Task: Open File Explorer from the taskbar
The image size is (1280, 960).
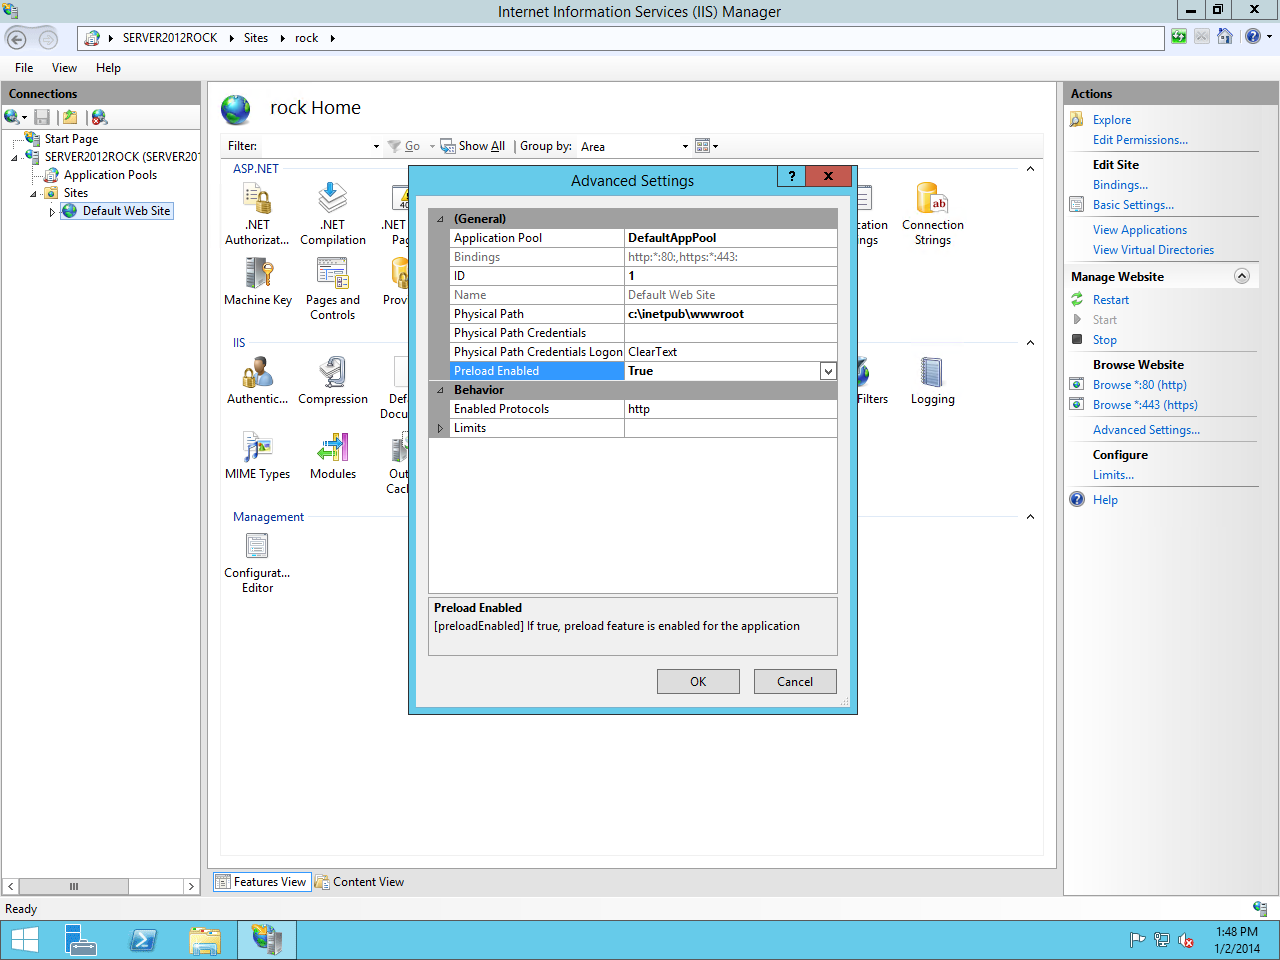Action: 205,940
